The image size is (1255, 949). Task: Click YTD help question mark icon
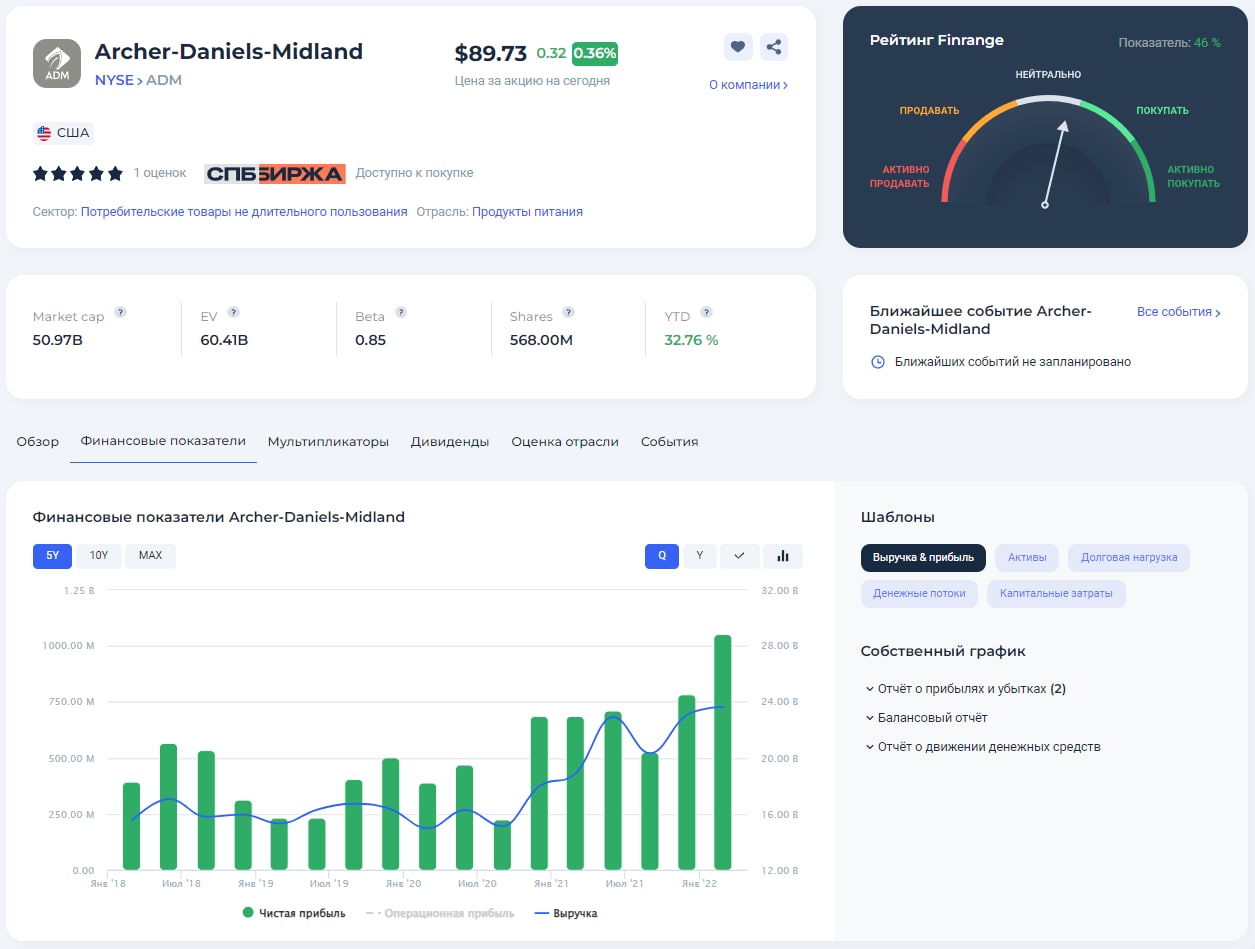click(706, 312)
